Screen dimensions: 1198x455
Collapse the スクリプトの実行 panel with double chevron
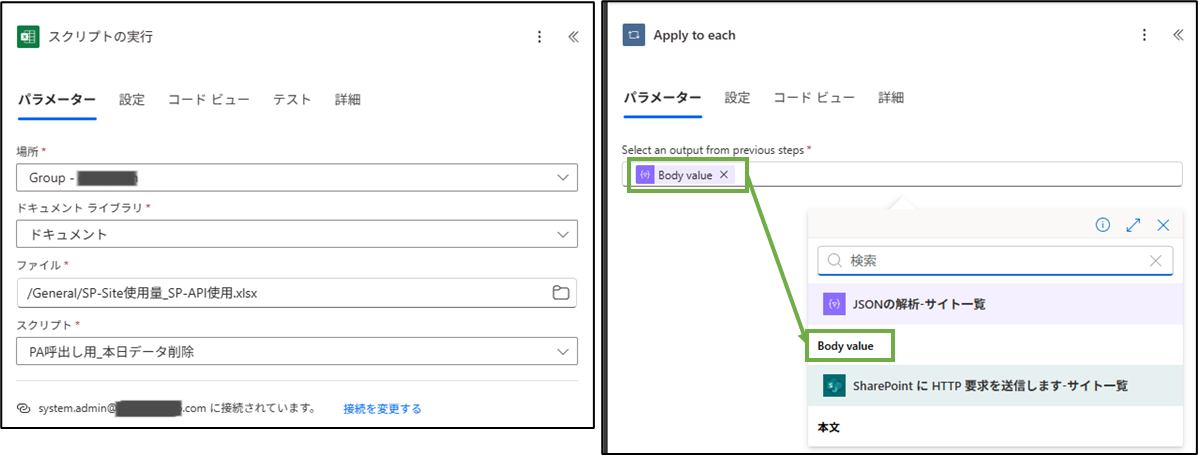click(x=573, y=37)
